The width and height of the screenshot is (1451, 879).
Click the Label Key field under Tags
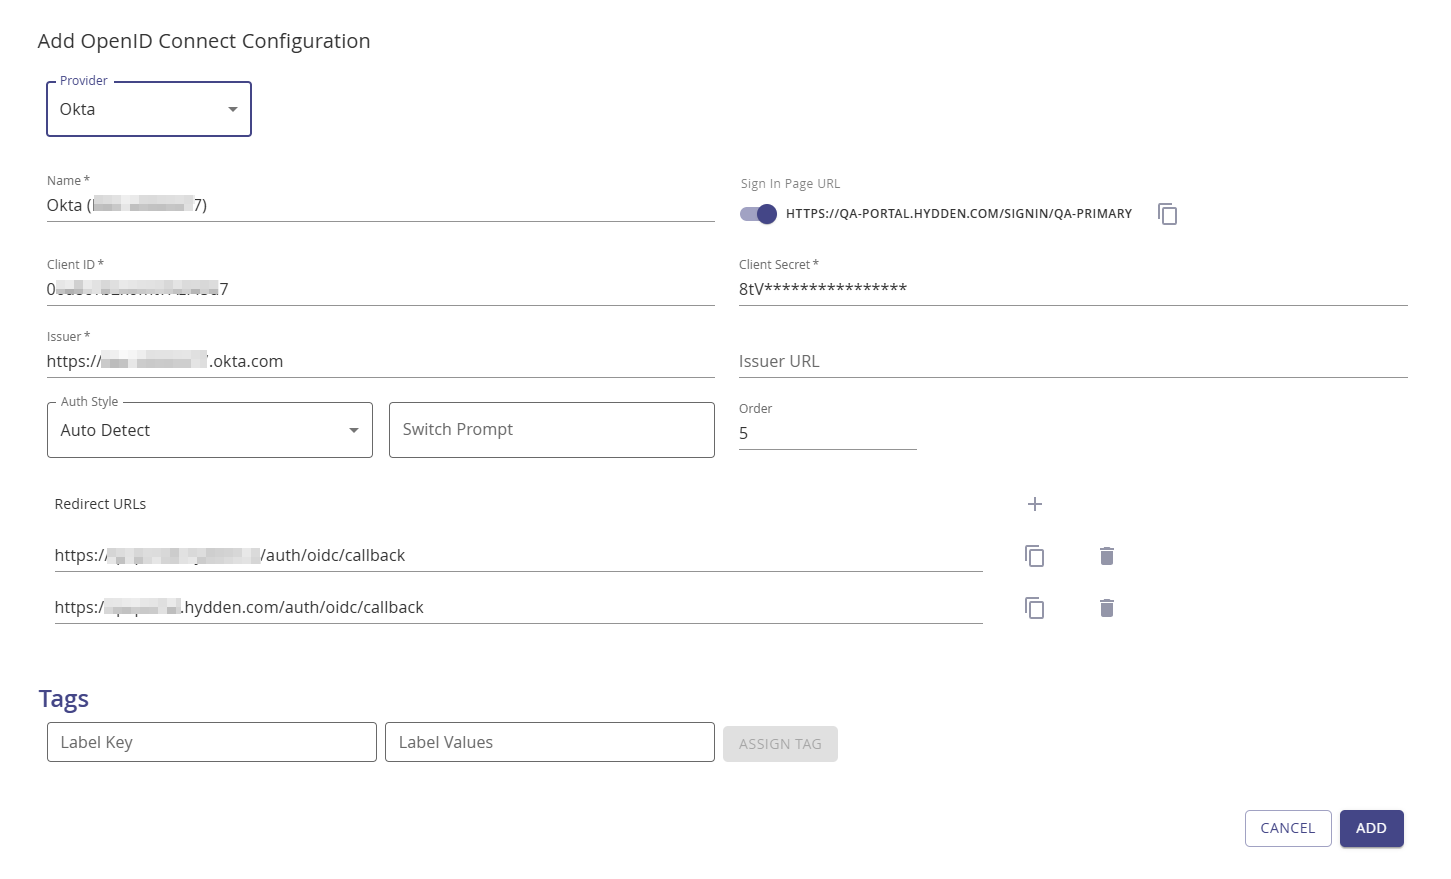click(211, 741)
